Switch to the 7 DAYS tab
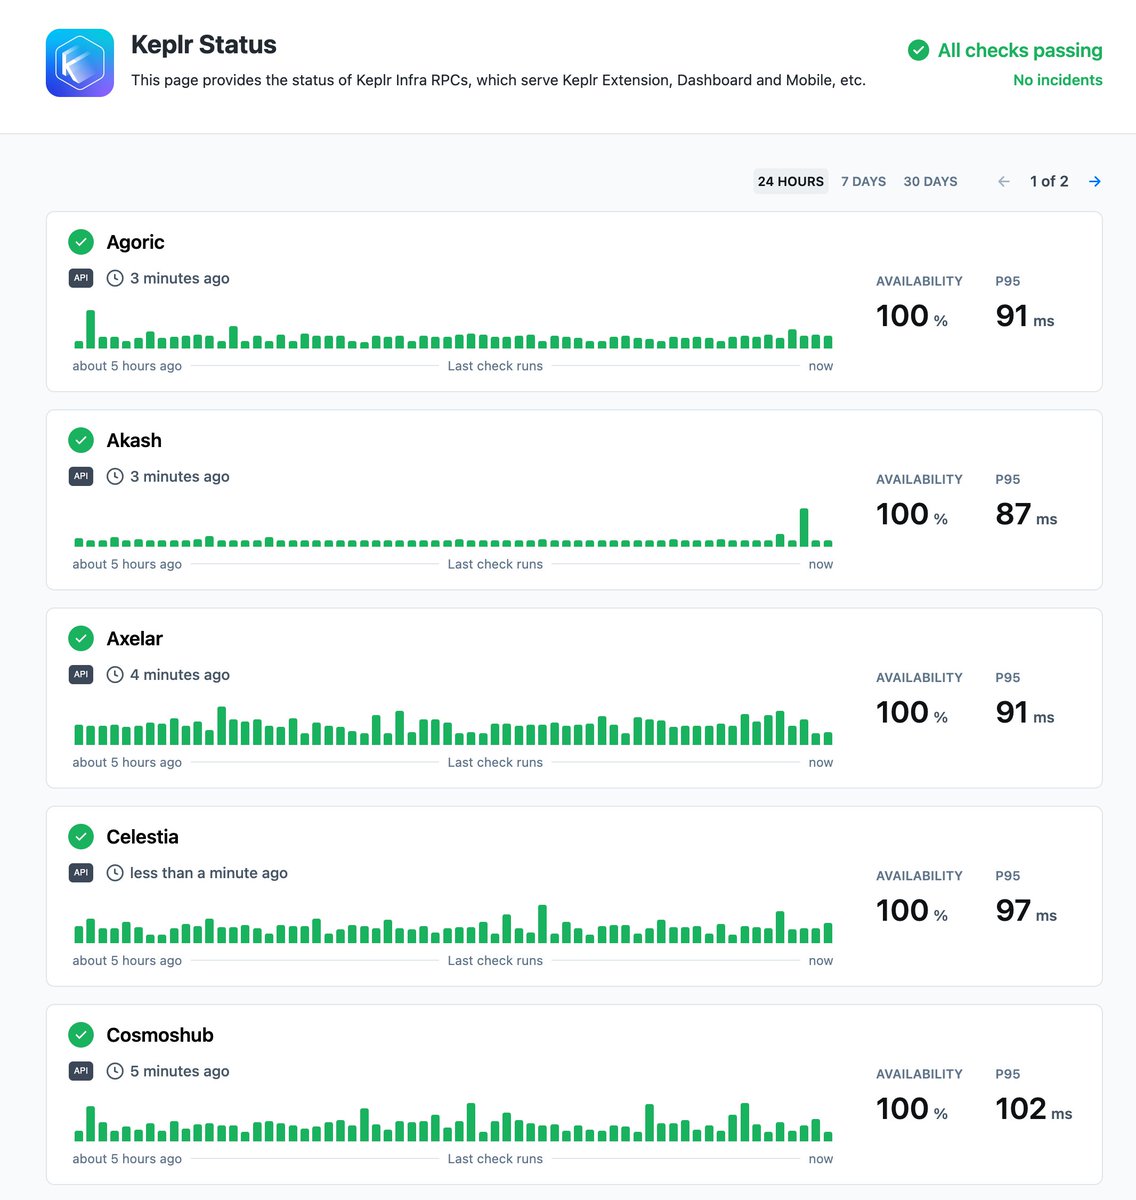The height and width of the screenshot is (1200, 1136). tap(863, 181)
